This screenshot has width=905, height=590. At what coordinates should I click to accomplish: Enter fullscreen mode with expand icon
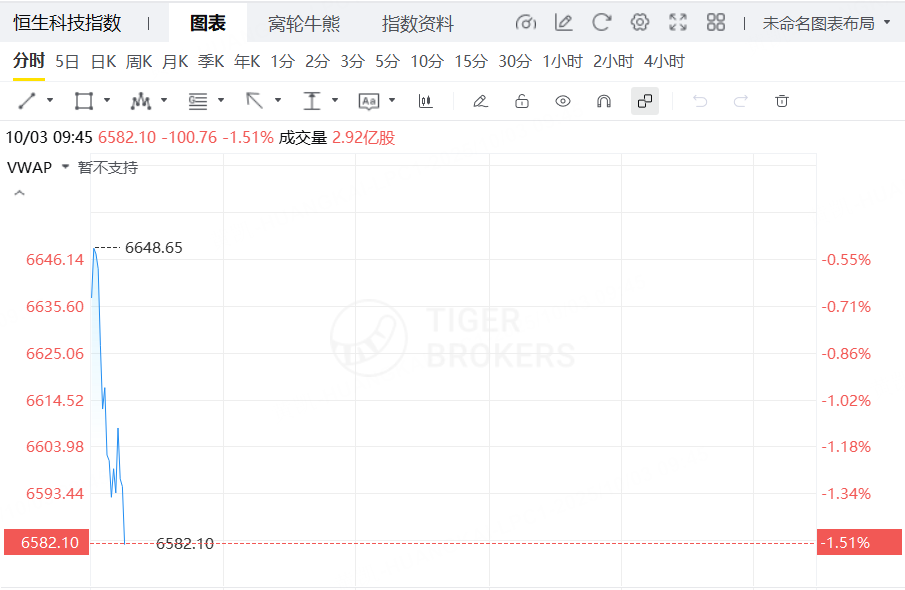click(x=678, y=22)
